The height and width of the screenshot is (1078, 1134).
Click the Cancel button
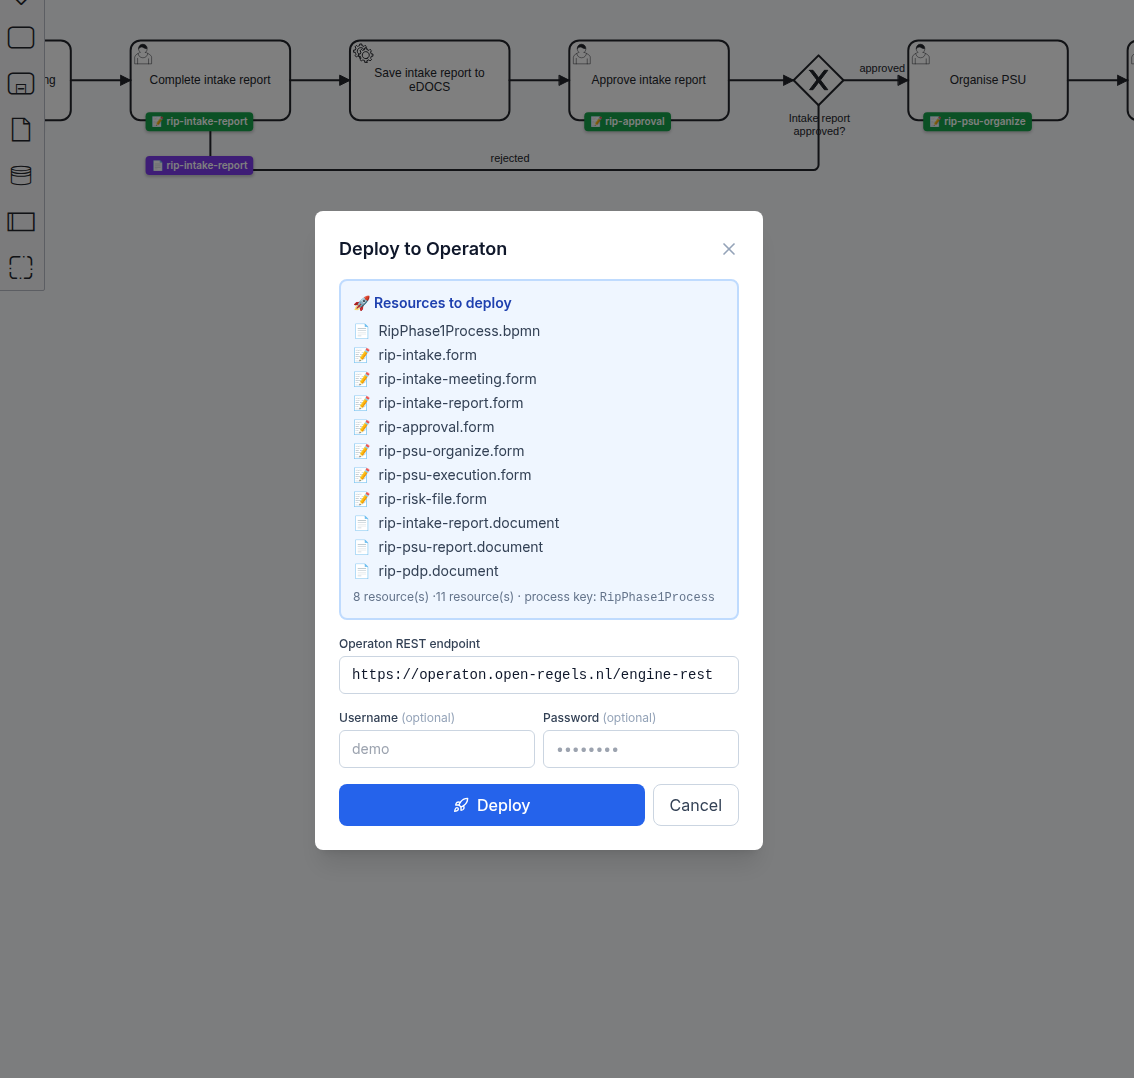tap(695, 805)
